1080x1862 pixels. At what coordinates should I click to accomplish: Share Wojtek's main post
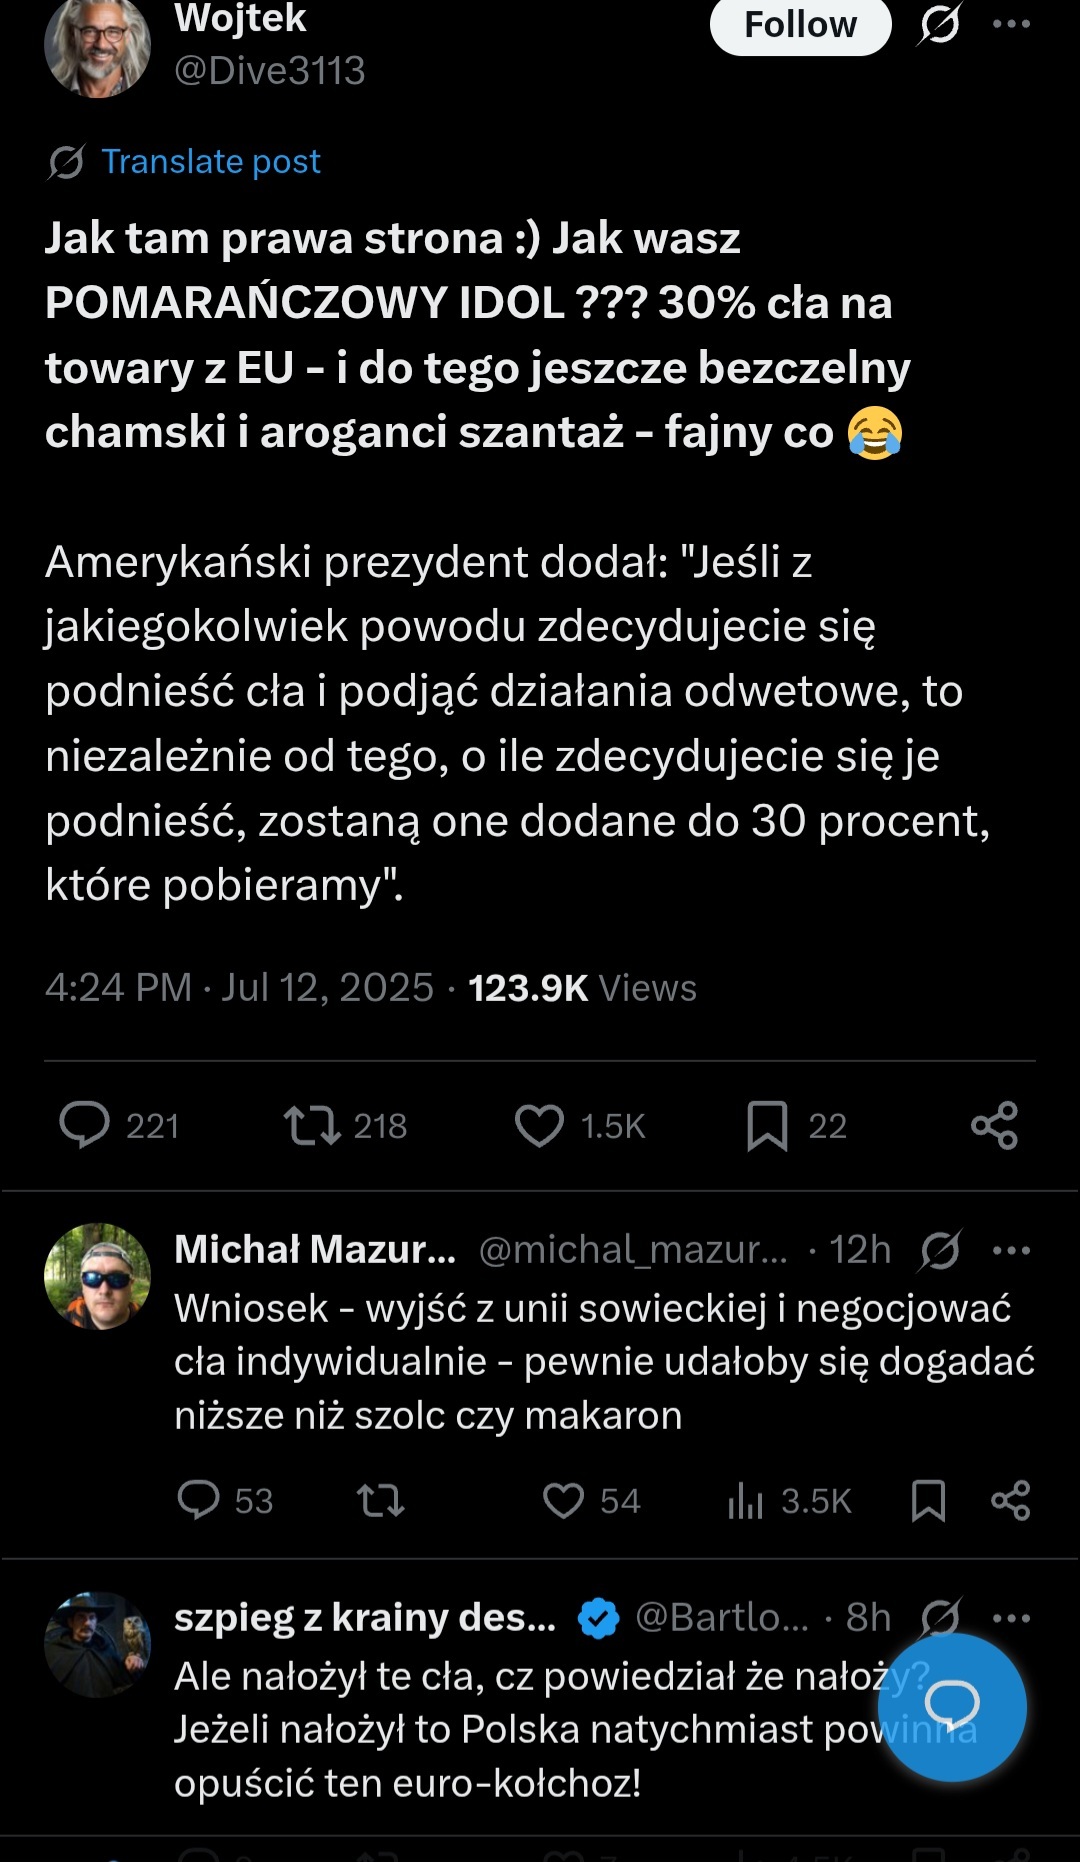994,1125
